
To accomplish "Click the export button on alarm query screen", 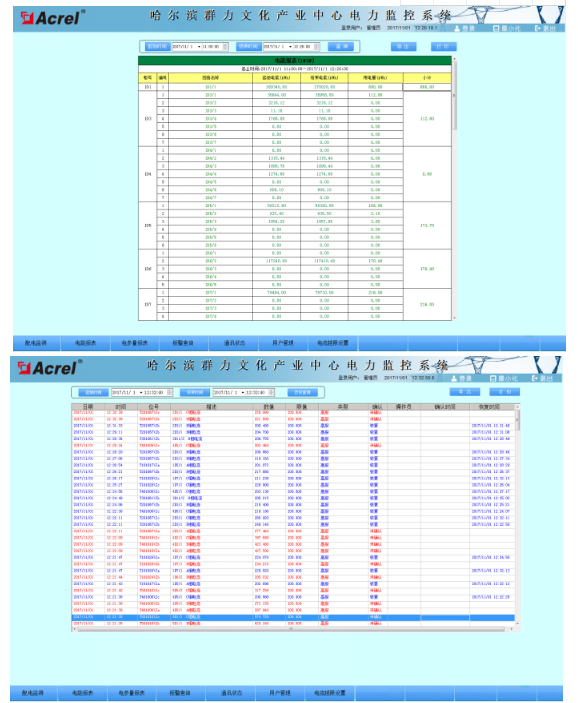I will (x=465, y=392).
